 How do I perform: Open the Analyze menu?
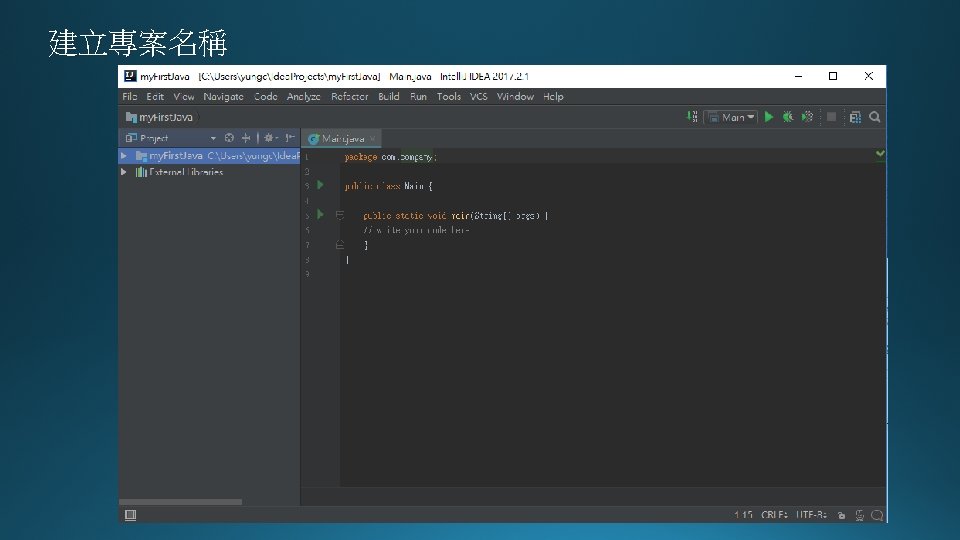click(x=304, y=97)
